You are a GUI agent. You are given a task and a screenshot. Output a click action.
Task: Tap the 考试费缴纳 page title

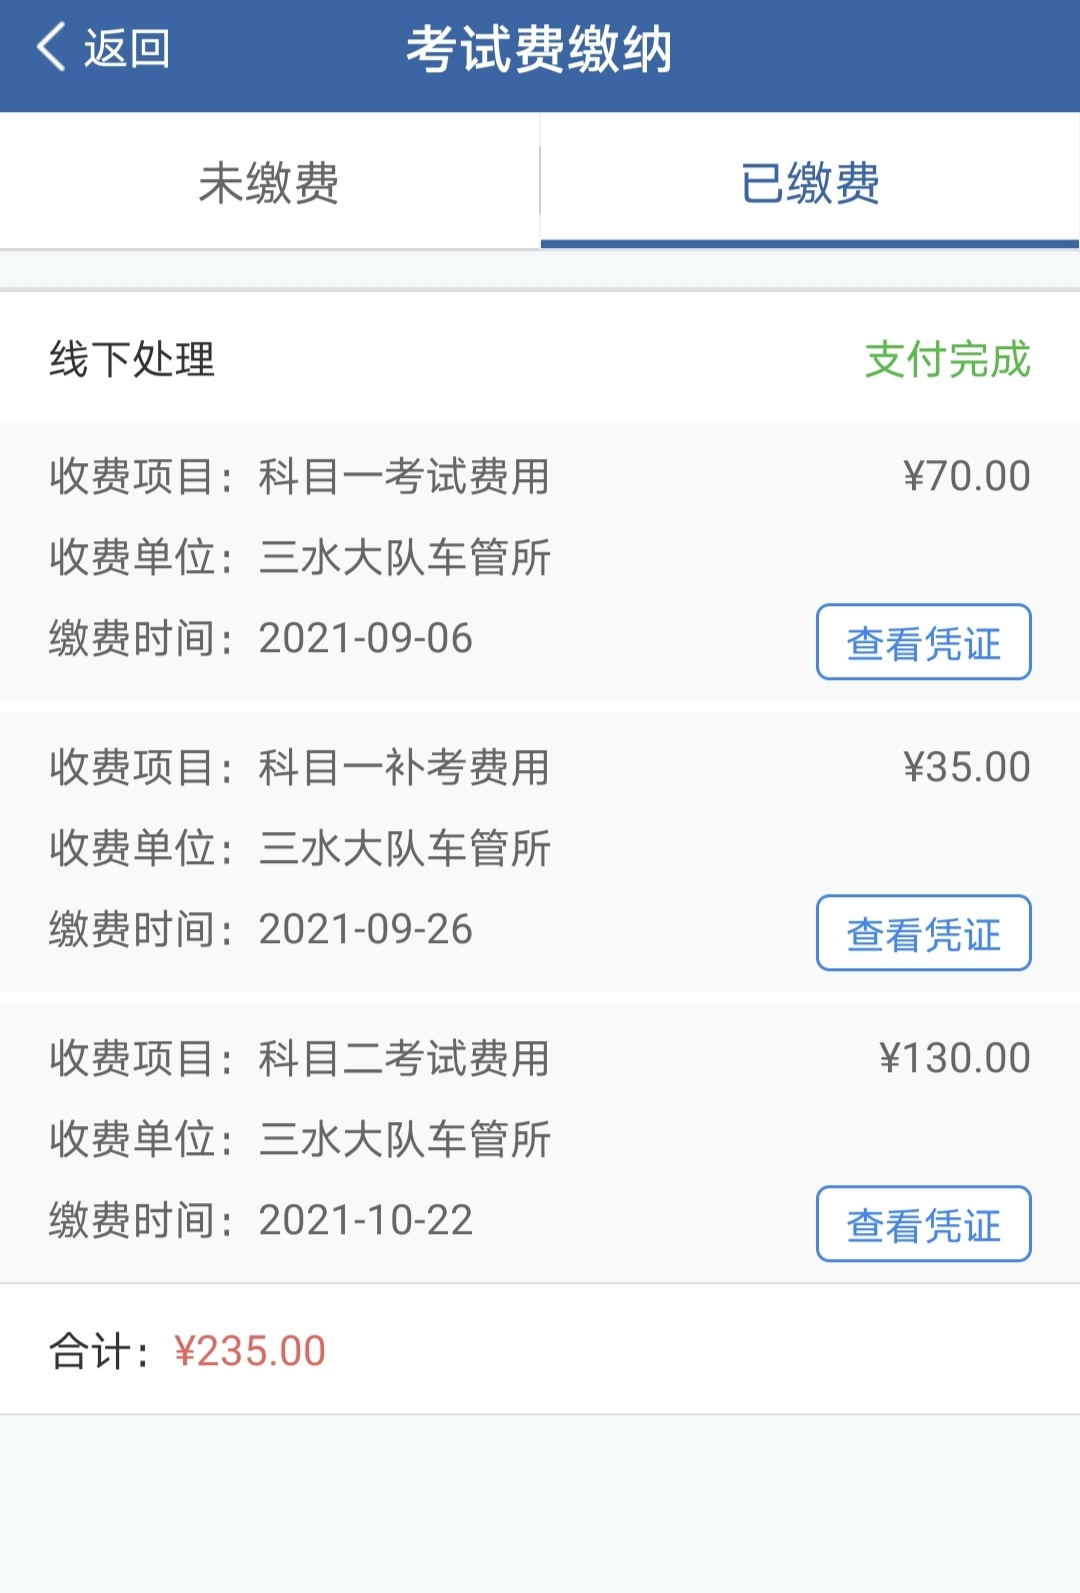point(539,50)
